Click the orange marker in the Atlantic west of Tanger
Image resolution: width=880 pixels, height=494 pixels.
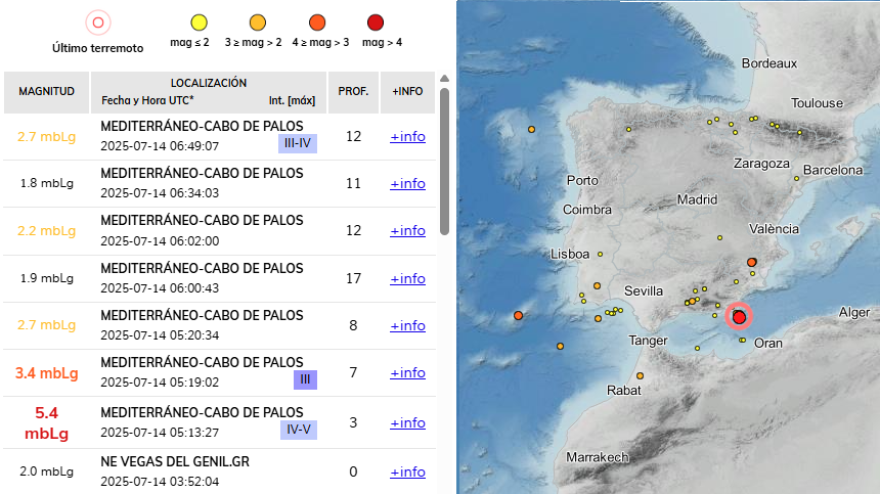519,315
